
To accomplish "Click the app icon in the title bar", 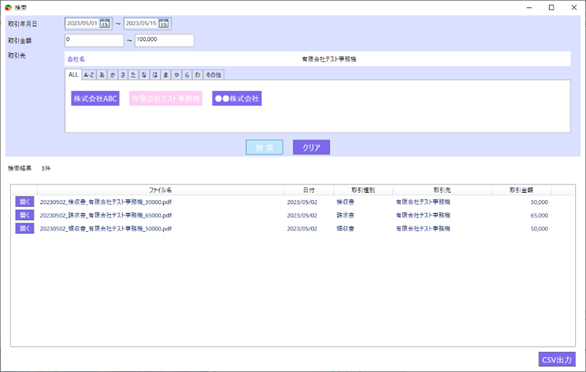I will 8,7.
